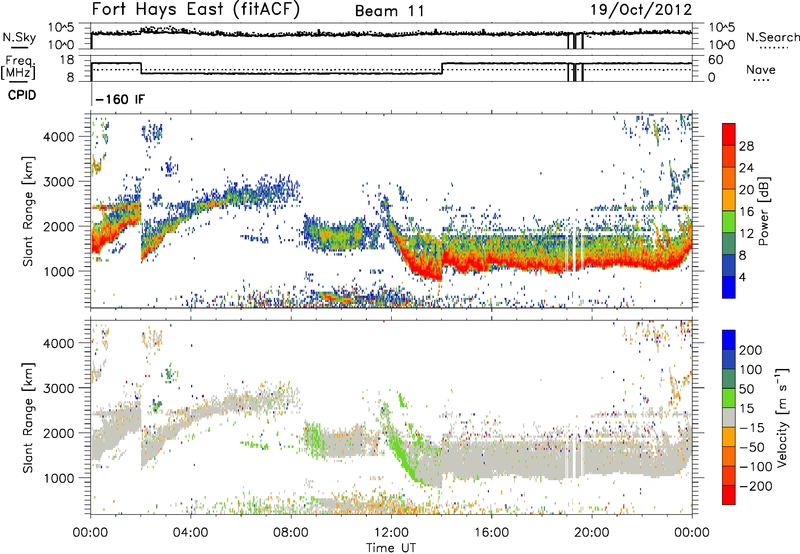Screen dimensions: 800x554
Task: Click "4000" tick in the power panel
Action: coord(59,137)
